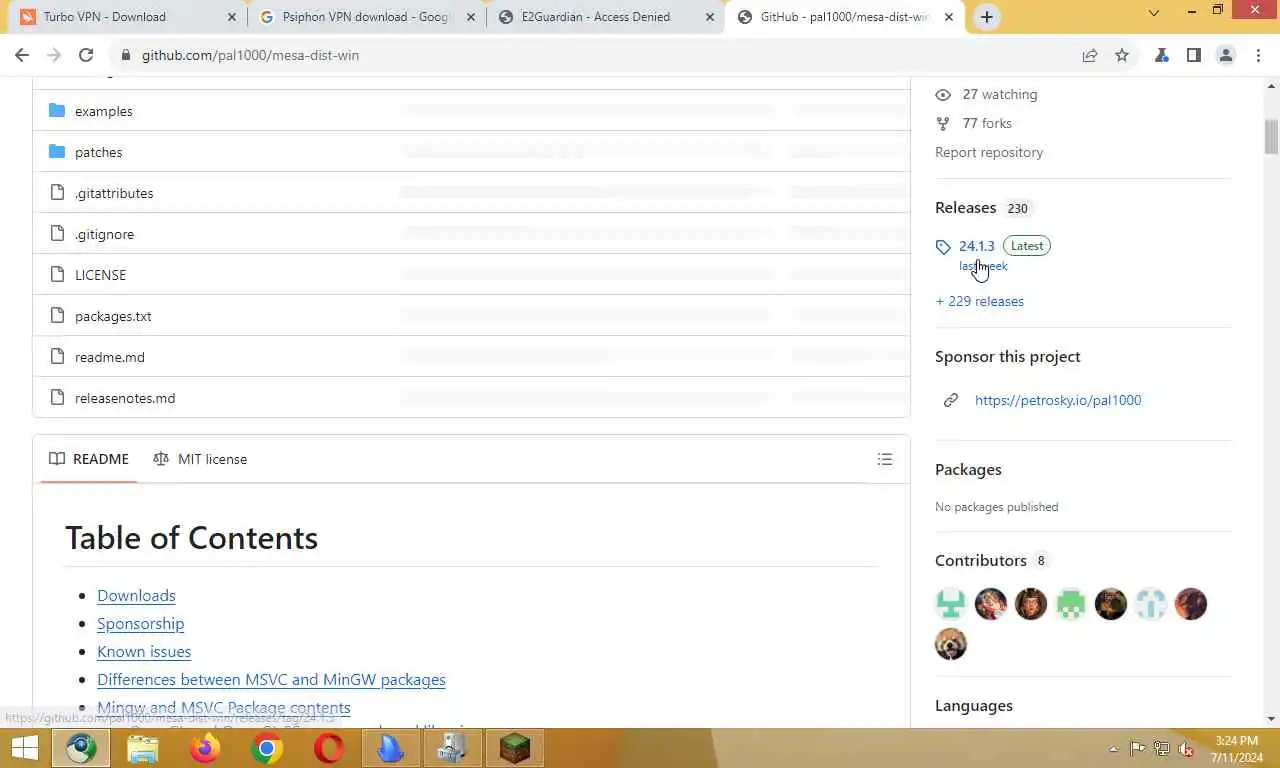Open the taskbar clock showing 3:24 PM
The width and height of the screenshot is (1280, 768).
tap(1237, 749)
